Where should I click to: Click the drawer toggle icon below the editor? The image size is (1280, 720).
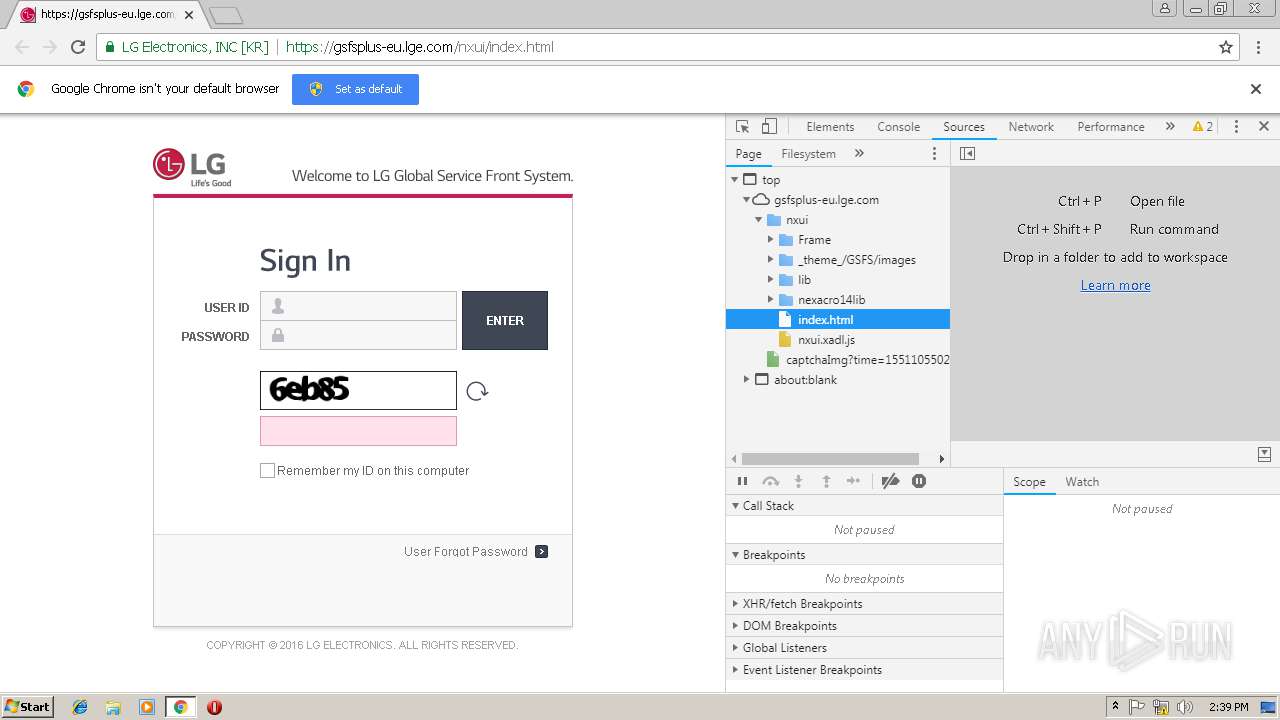(1264, 454)
